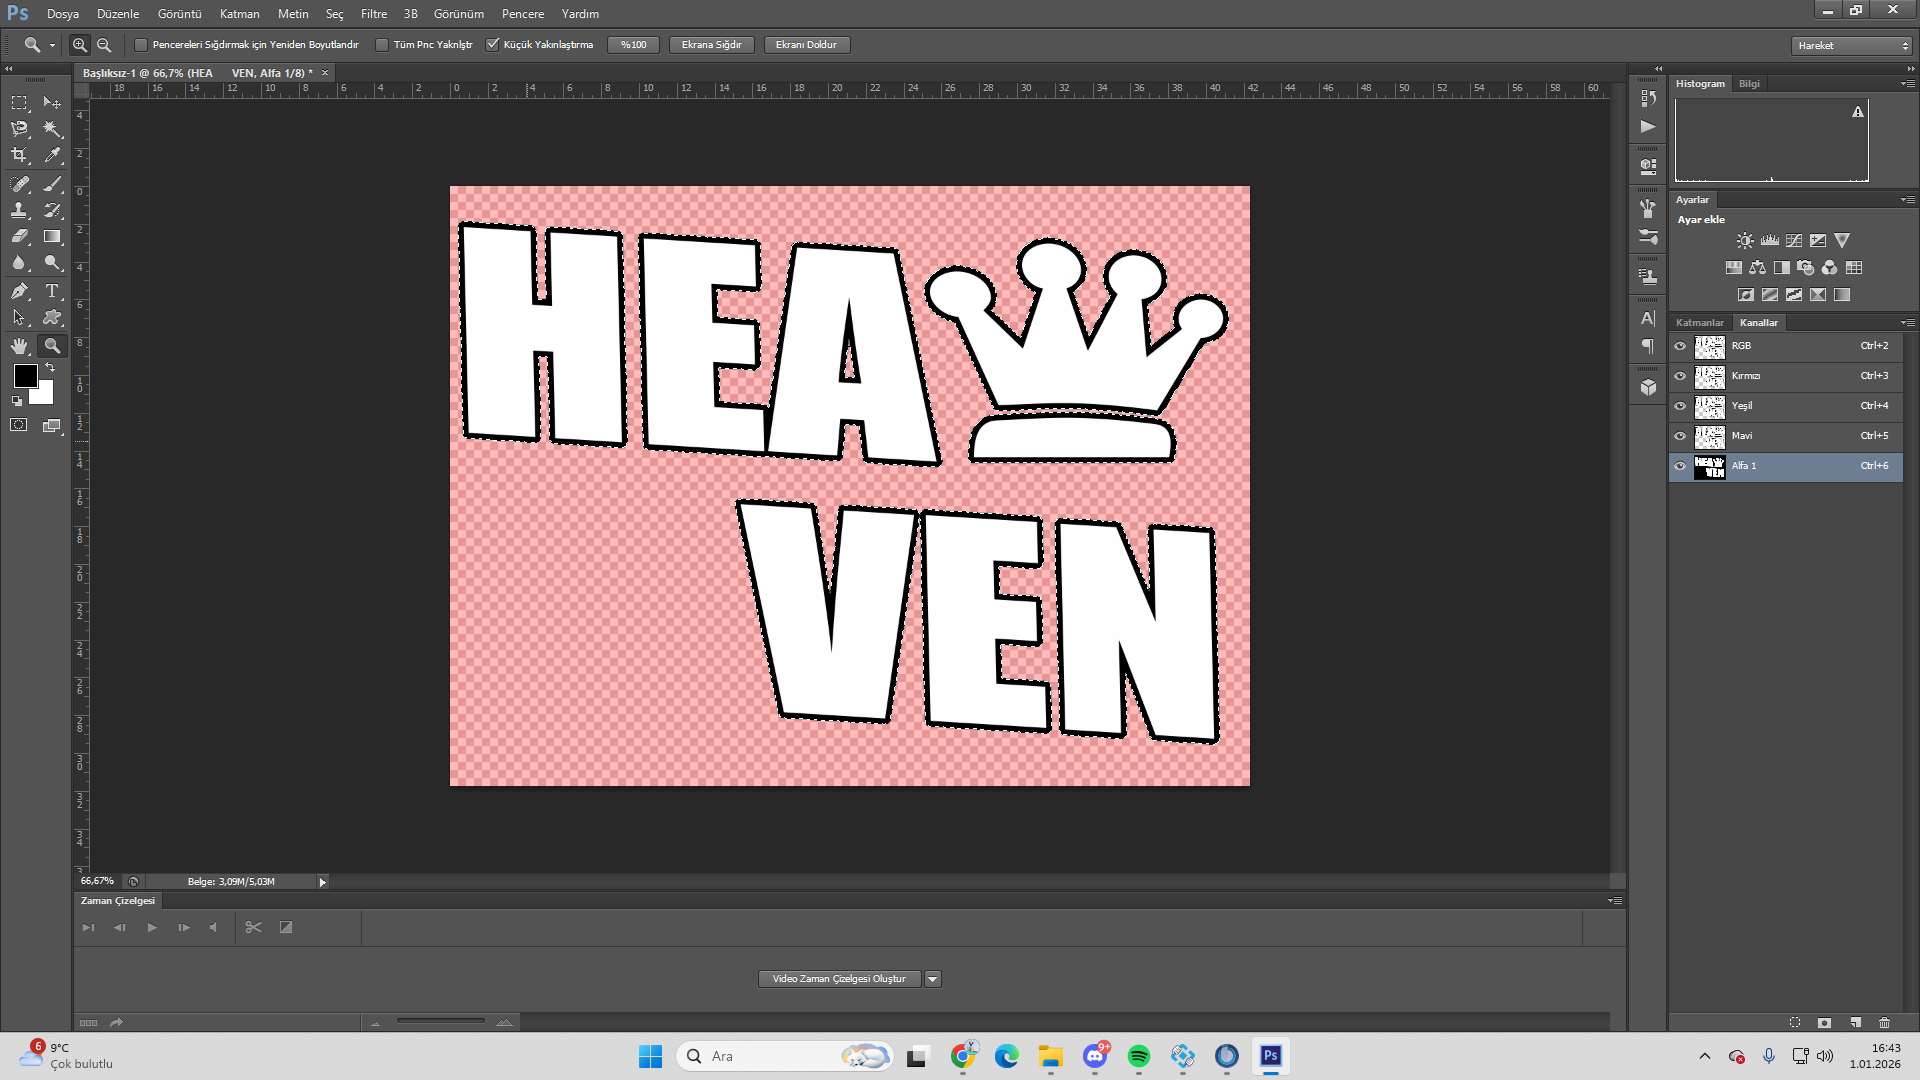Select the History Brush tool
The image size is (1920, 1080).
(x=52, y=210)
